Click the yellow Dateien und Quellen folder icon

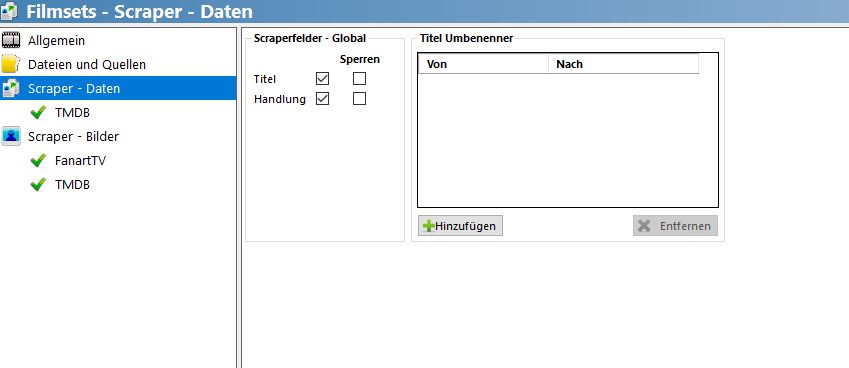point(10,64)
